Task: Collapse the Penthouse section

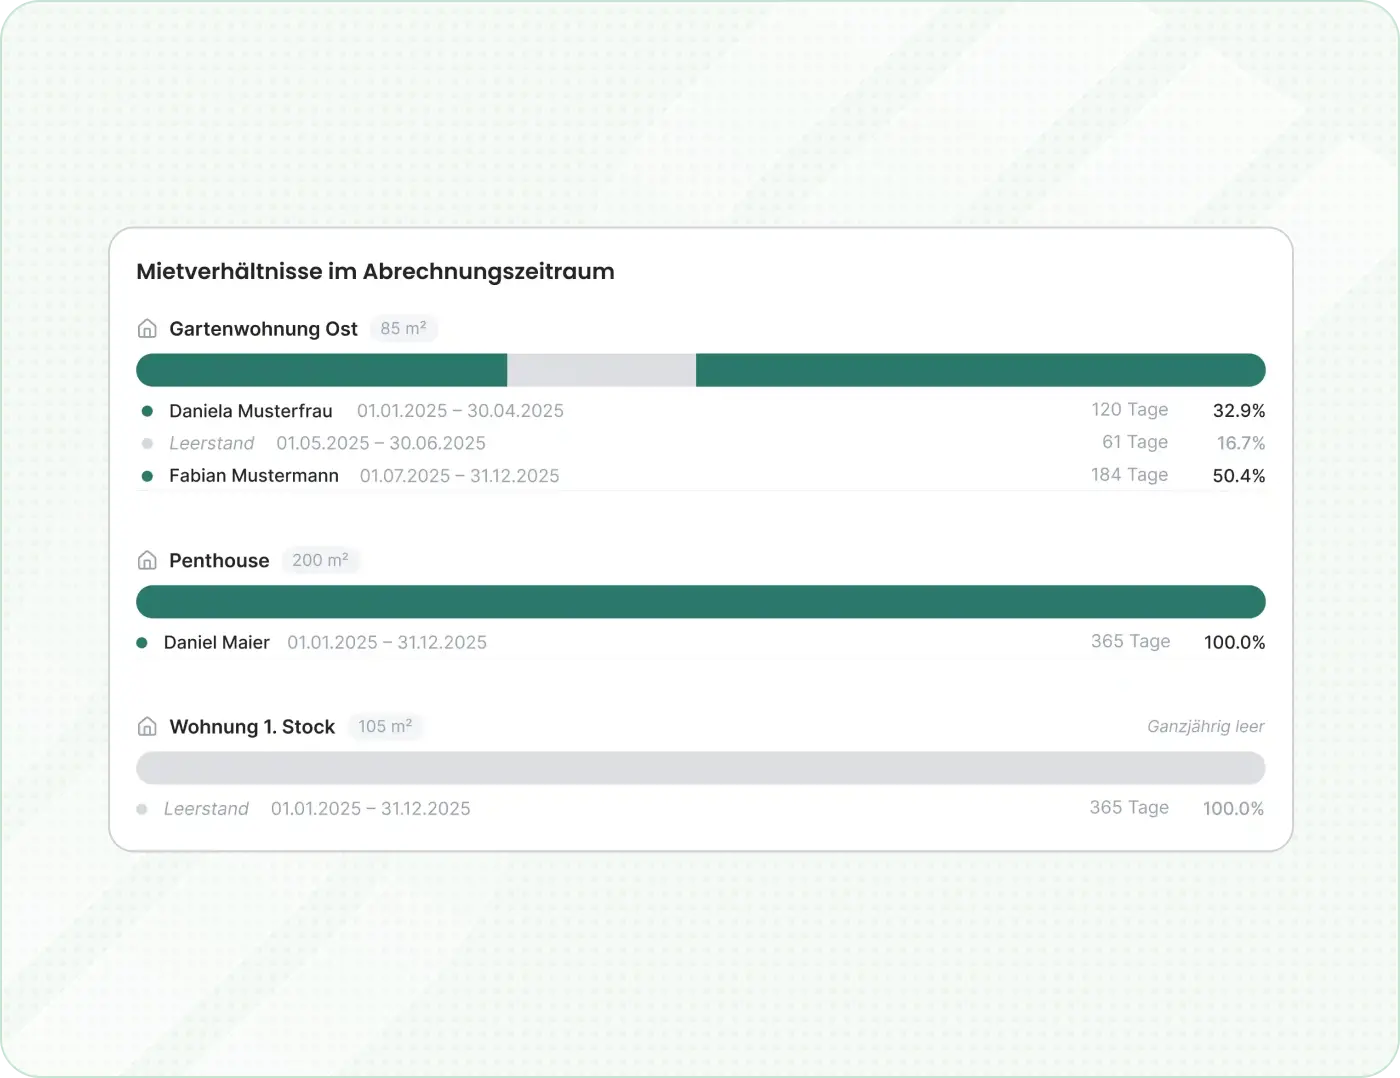Action: coord(219,560)
